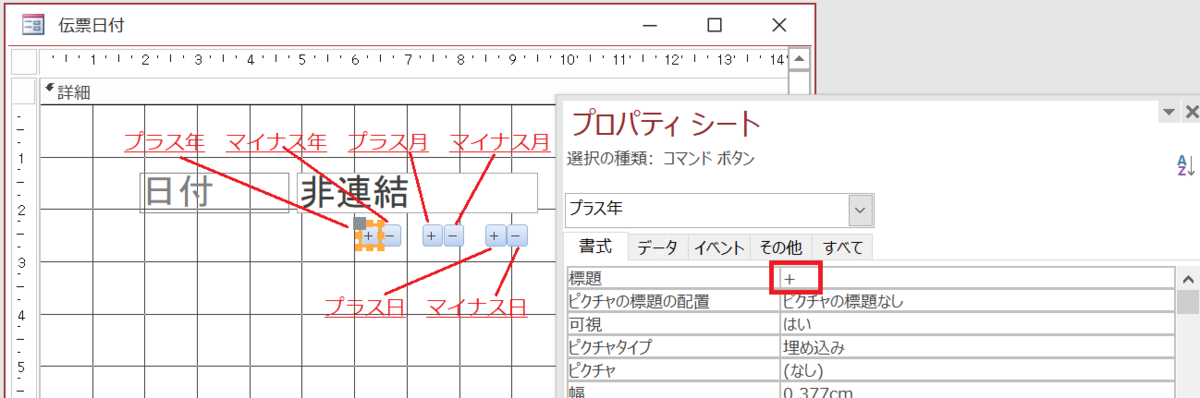
Task: Switch to the データ tab
Action: [x=657, y=246]
